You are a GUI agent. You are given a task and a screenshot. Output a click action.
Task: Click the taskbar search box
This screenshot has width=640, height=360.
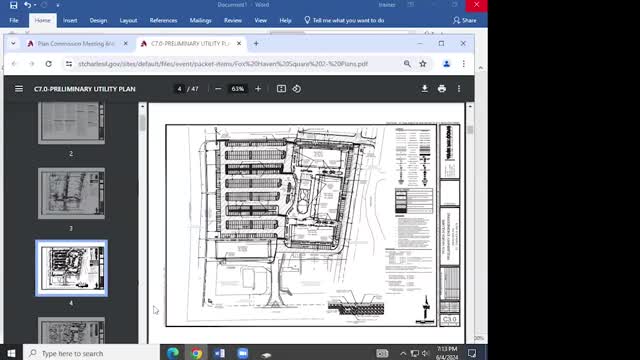[x=91, y=353]
